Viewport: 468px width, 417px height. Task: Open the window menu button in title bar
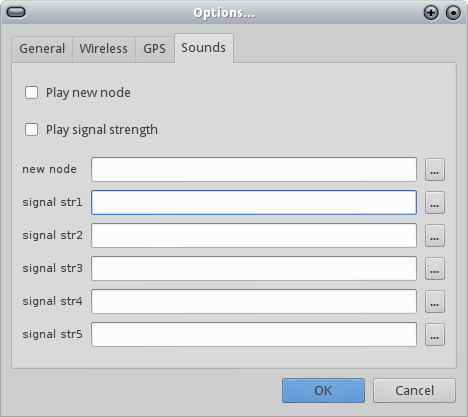16,12
